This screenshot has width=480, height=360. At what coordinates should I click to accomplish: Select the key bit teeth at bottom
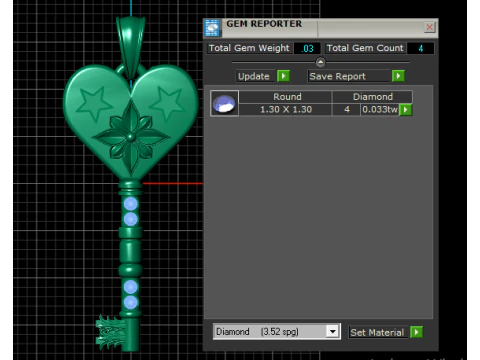pyautogui.click(x=110, y=333)
